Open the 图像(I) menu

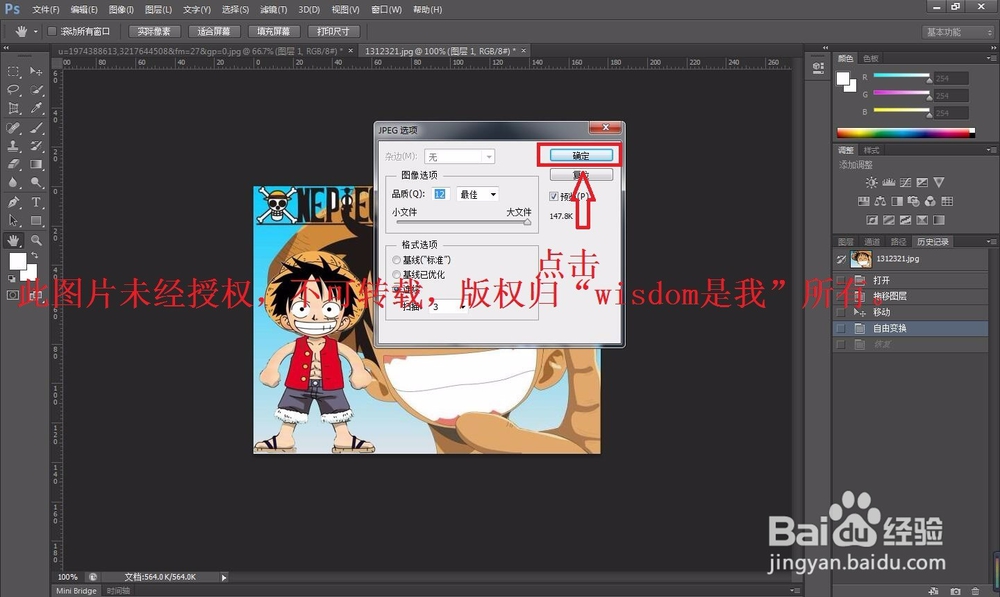[121, 10]
